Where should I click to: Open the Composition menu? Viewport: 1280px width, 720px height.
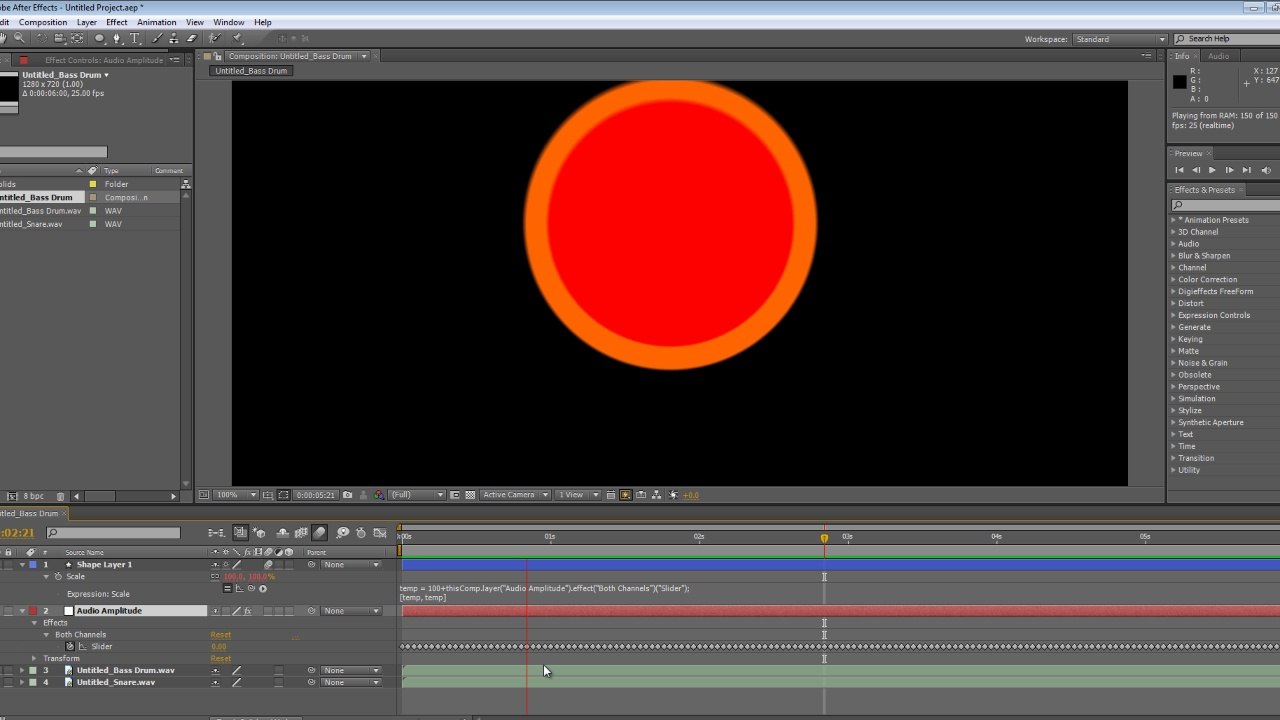(43, 22)
